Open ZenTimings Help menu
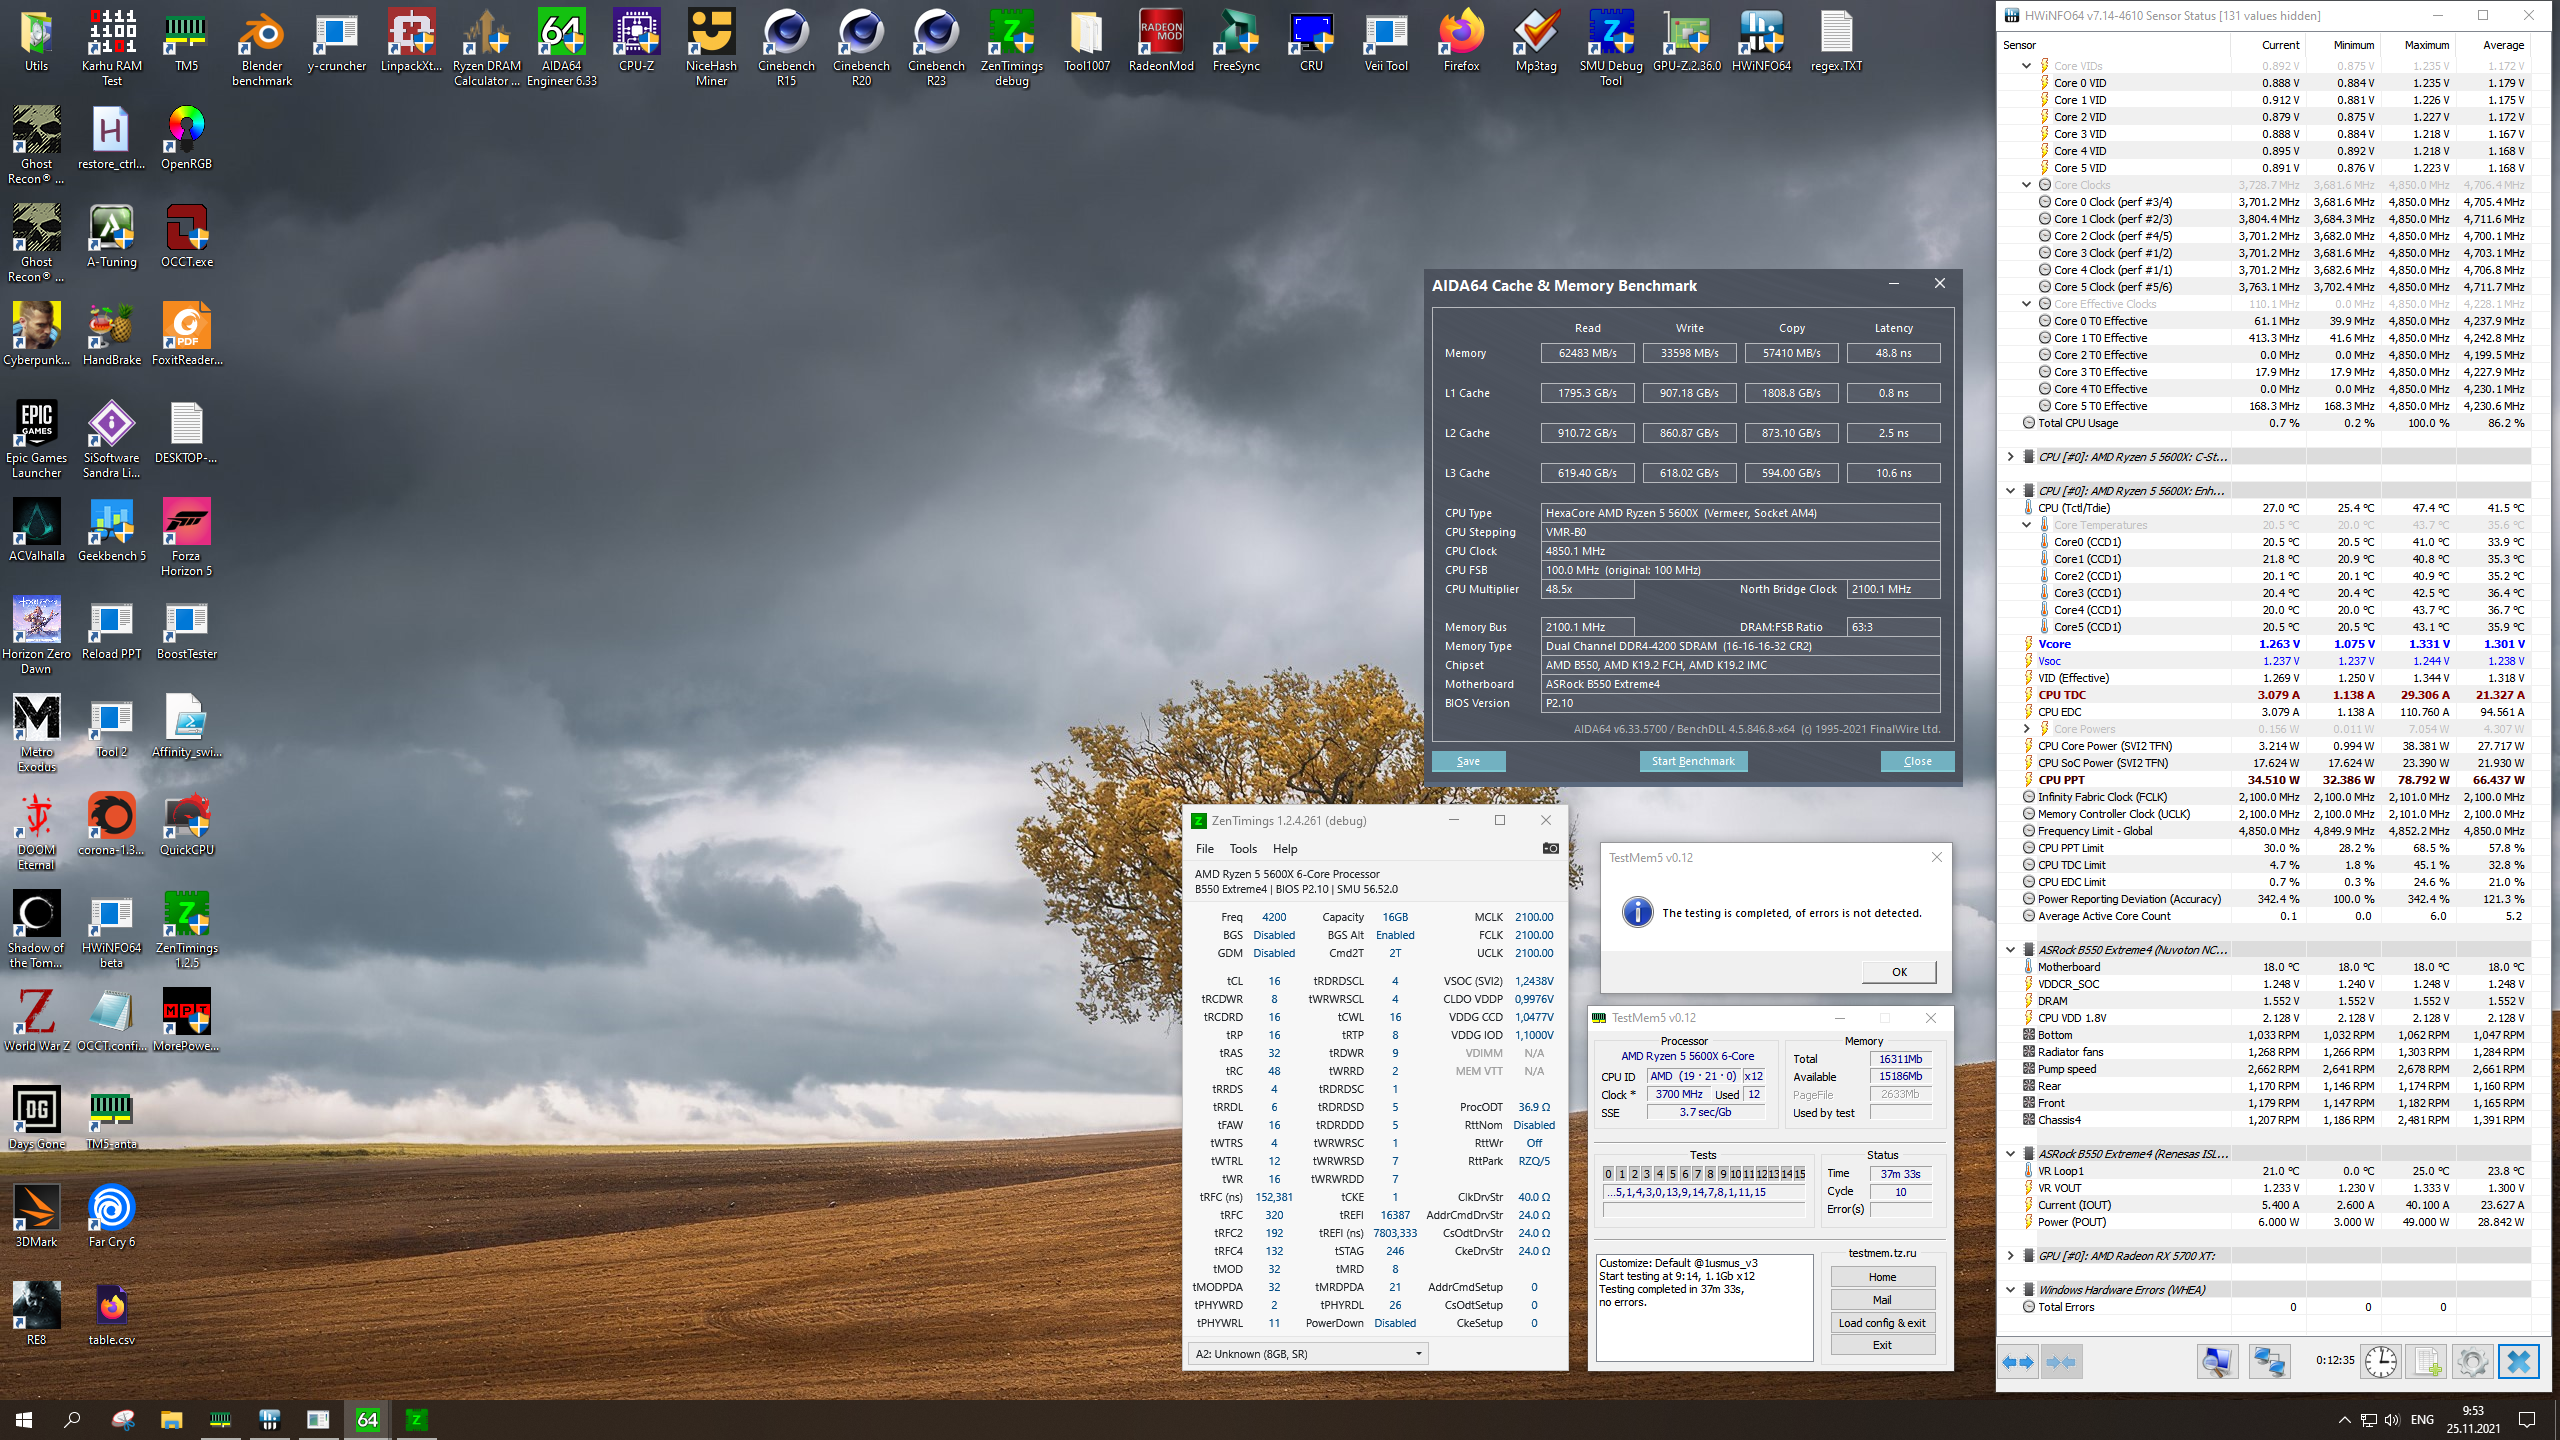The image size is (2560, 1440). tap(1285, 848)
